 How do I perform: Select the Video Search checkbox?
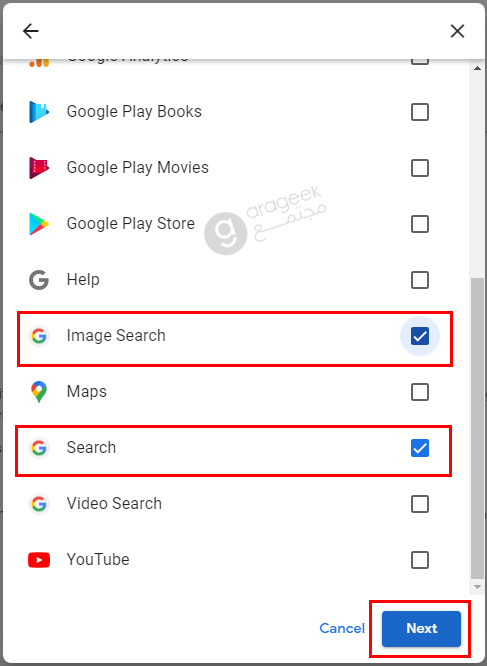419,504
